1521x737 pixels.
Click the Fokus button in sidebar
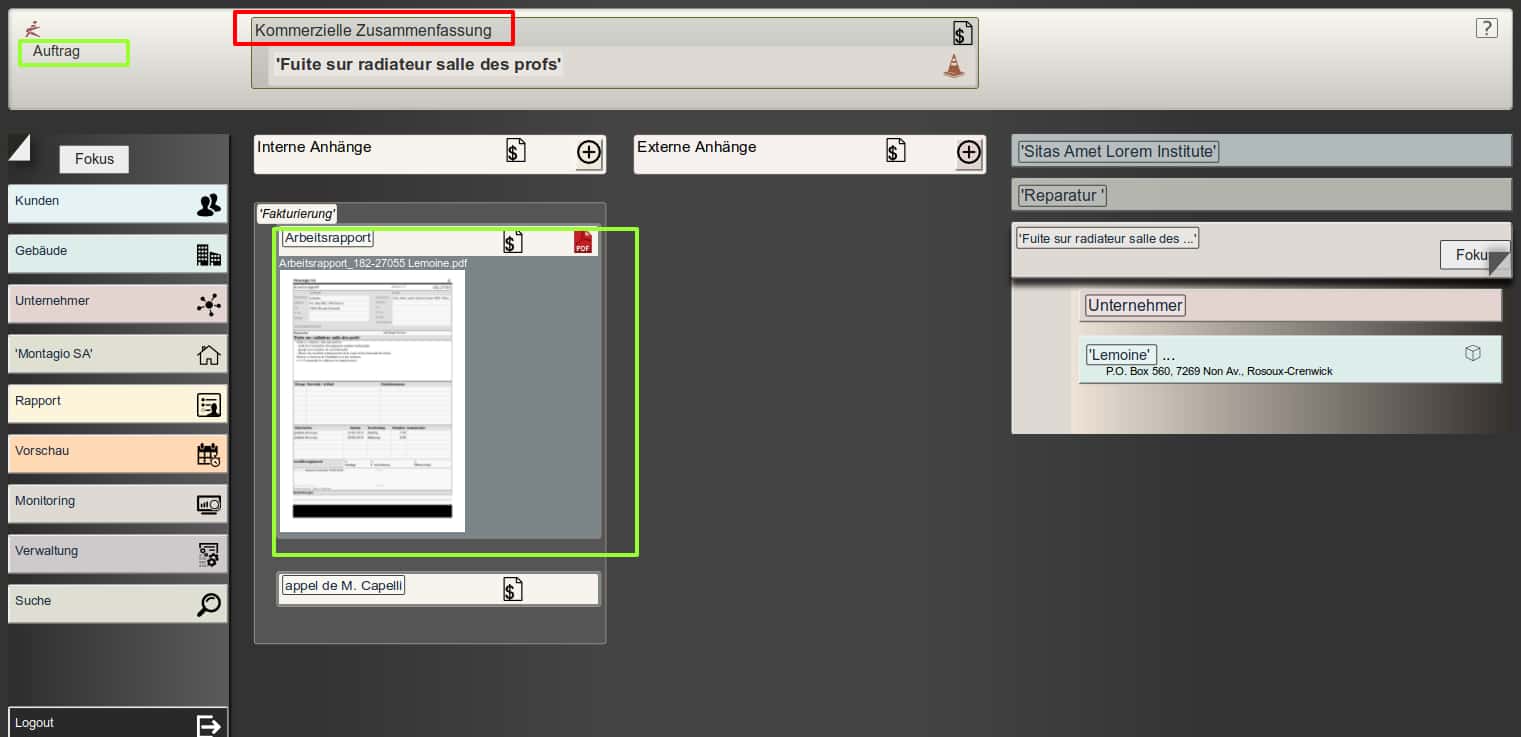click(x=94, y=159)
